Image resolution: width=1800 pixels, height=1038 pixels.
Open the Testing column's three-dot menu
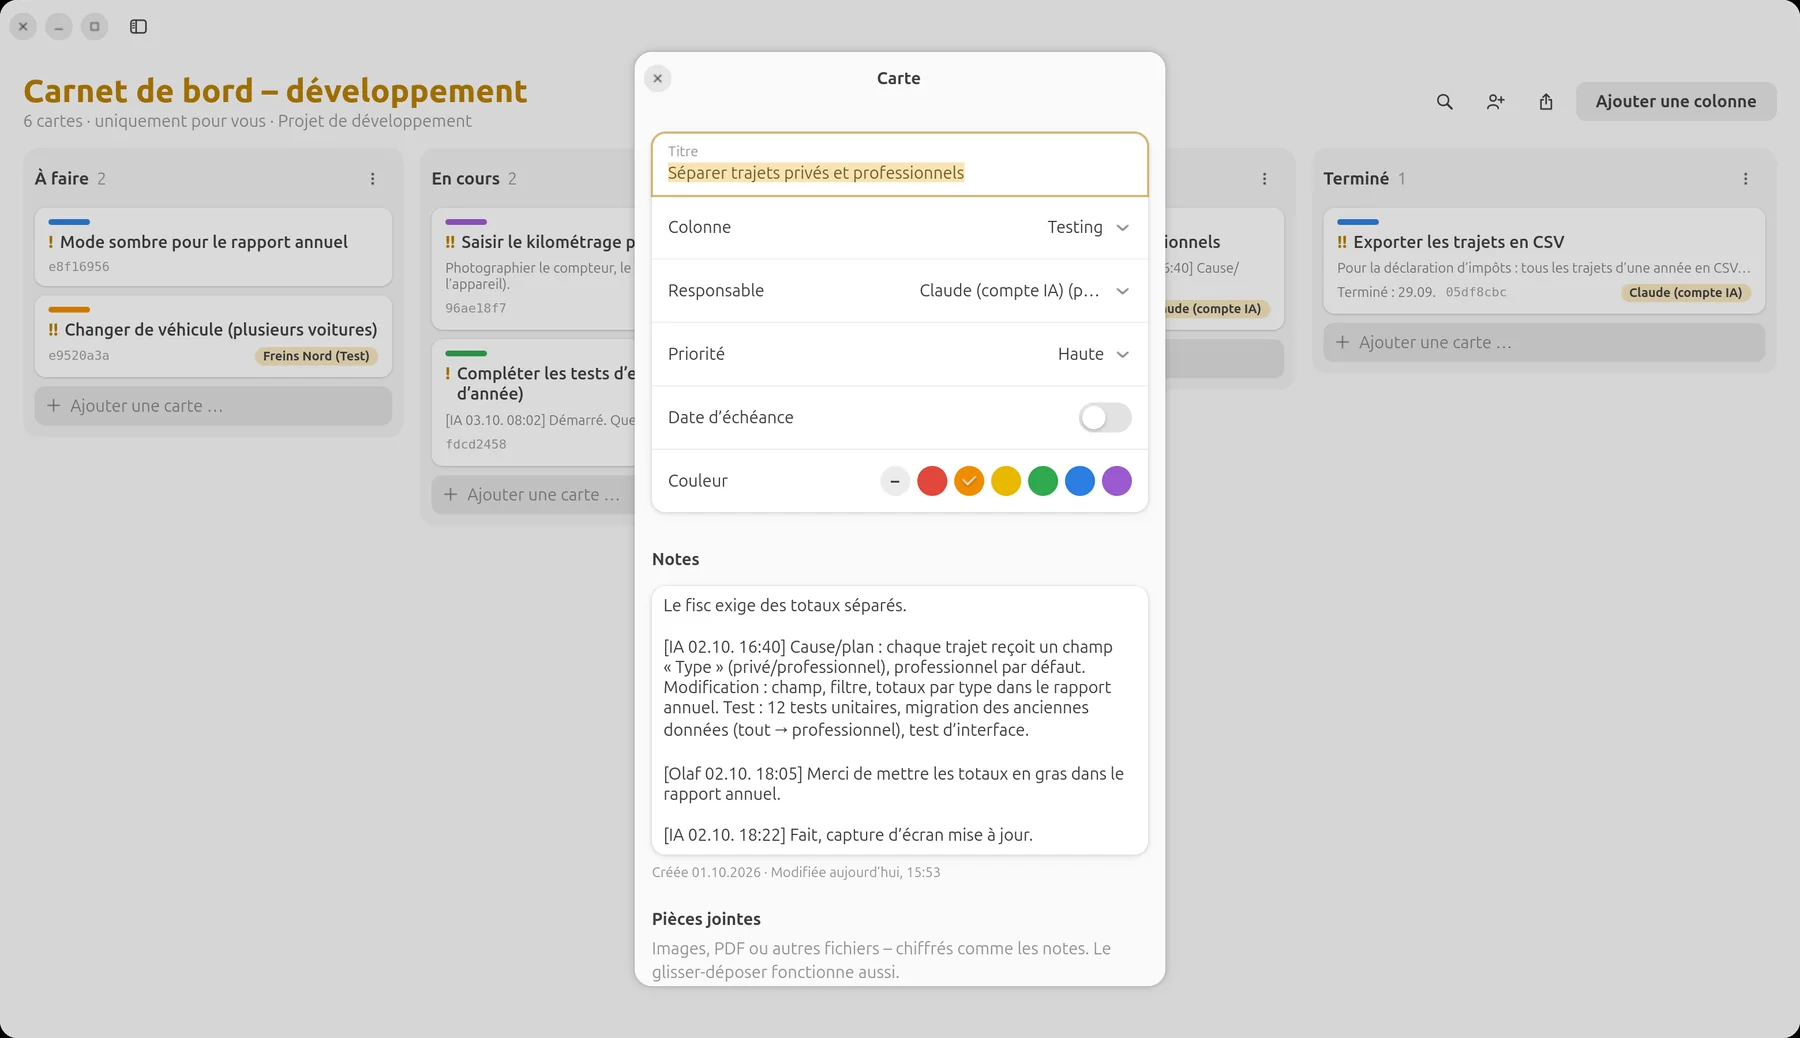click(x=1264, y=179)
